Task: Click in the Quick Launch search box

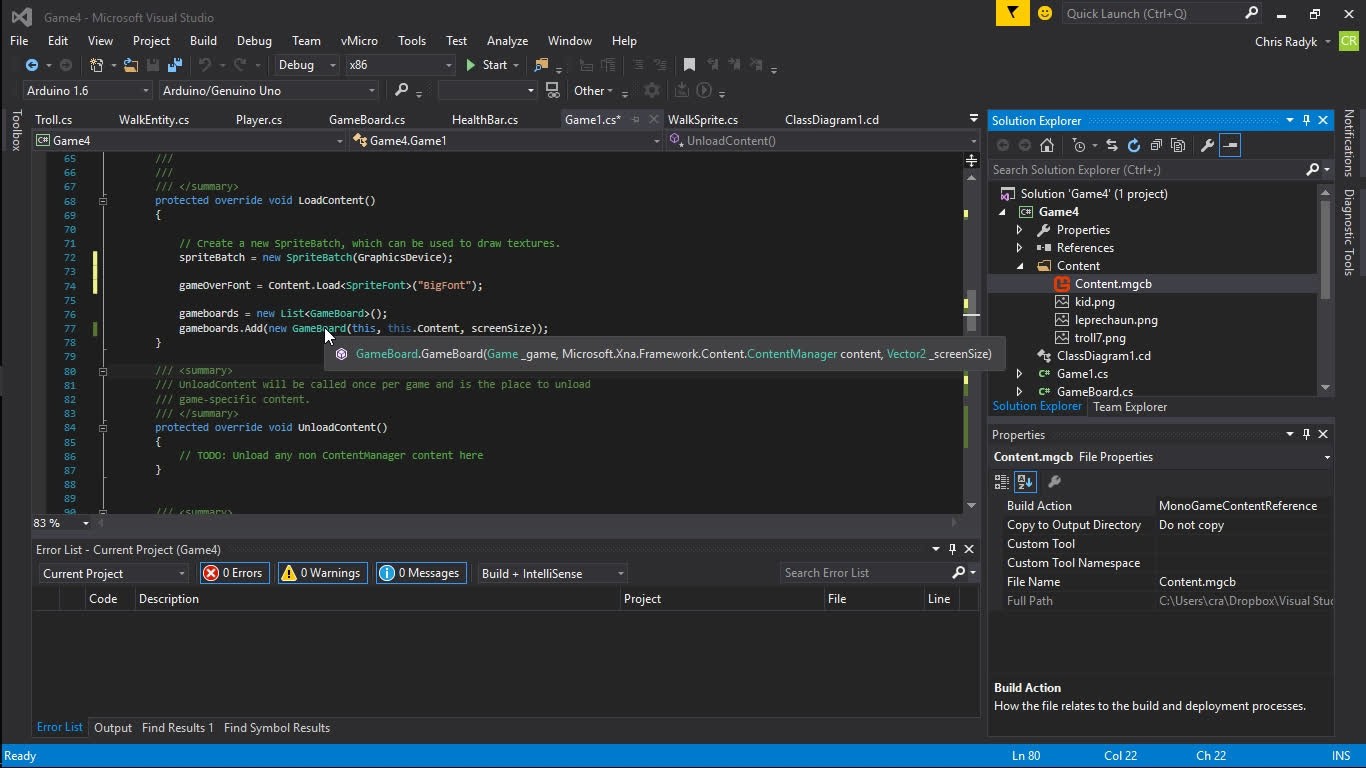Action: (1152, 14)
